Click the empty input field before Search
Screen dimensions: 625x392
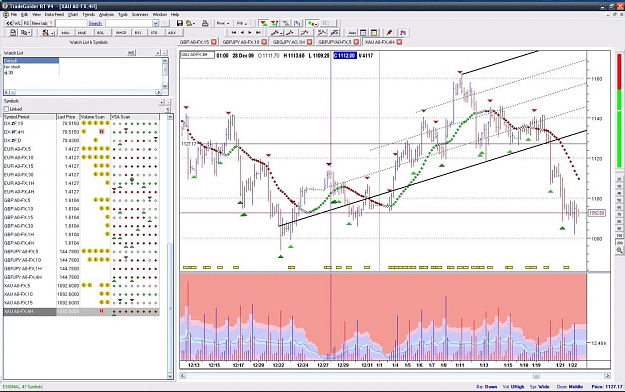(x=71, y=24)
